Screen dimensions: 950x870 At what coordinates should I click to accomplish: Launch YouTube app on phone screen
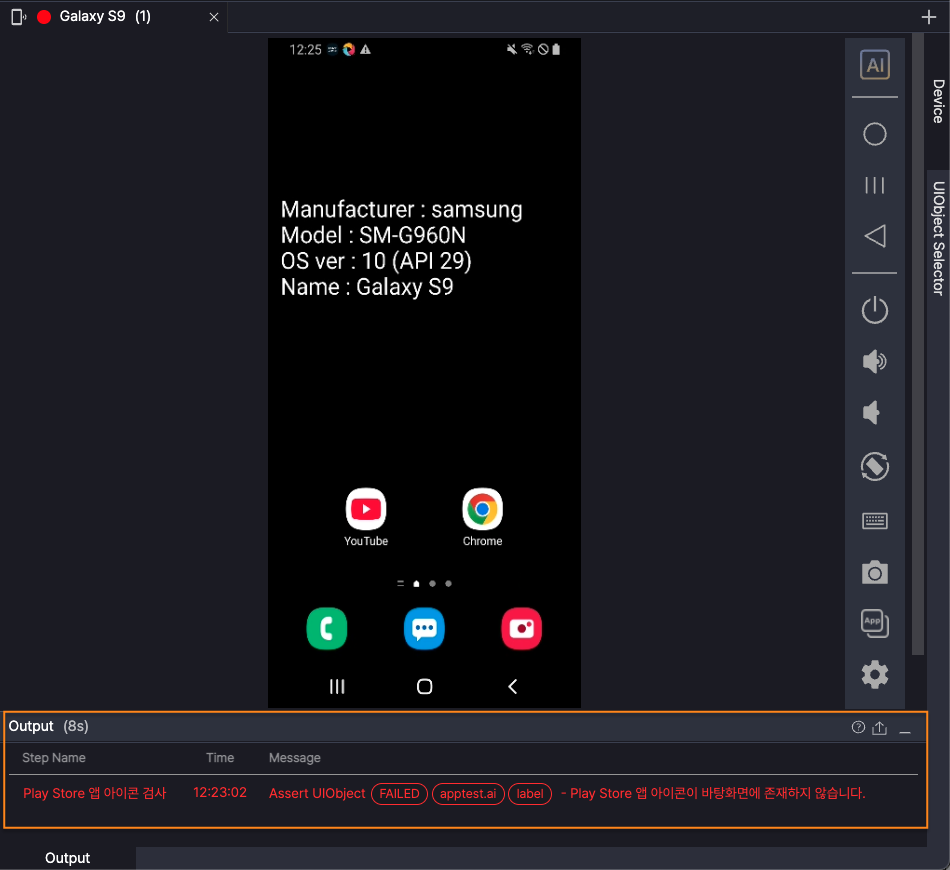[x=366, y=511]
